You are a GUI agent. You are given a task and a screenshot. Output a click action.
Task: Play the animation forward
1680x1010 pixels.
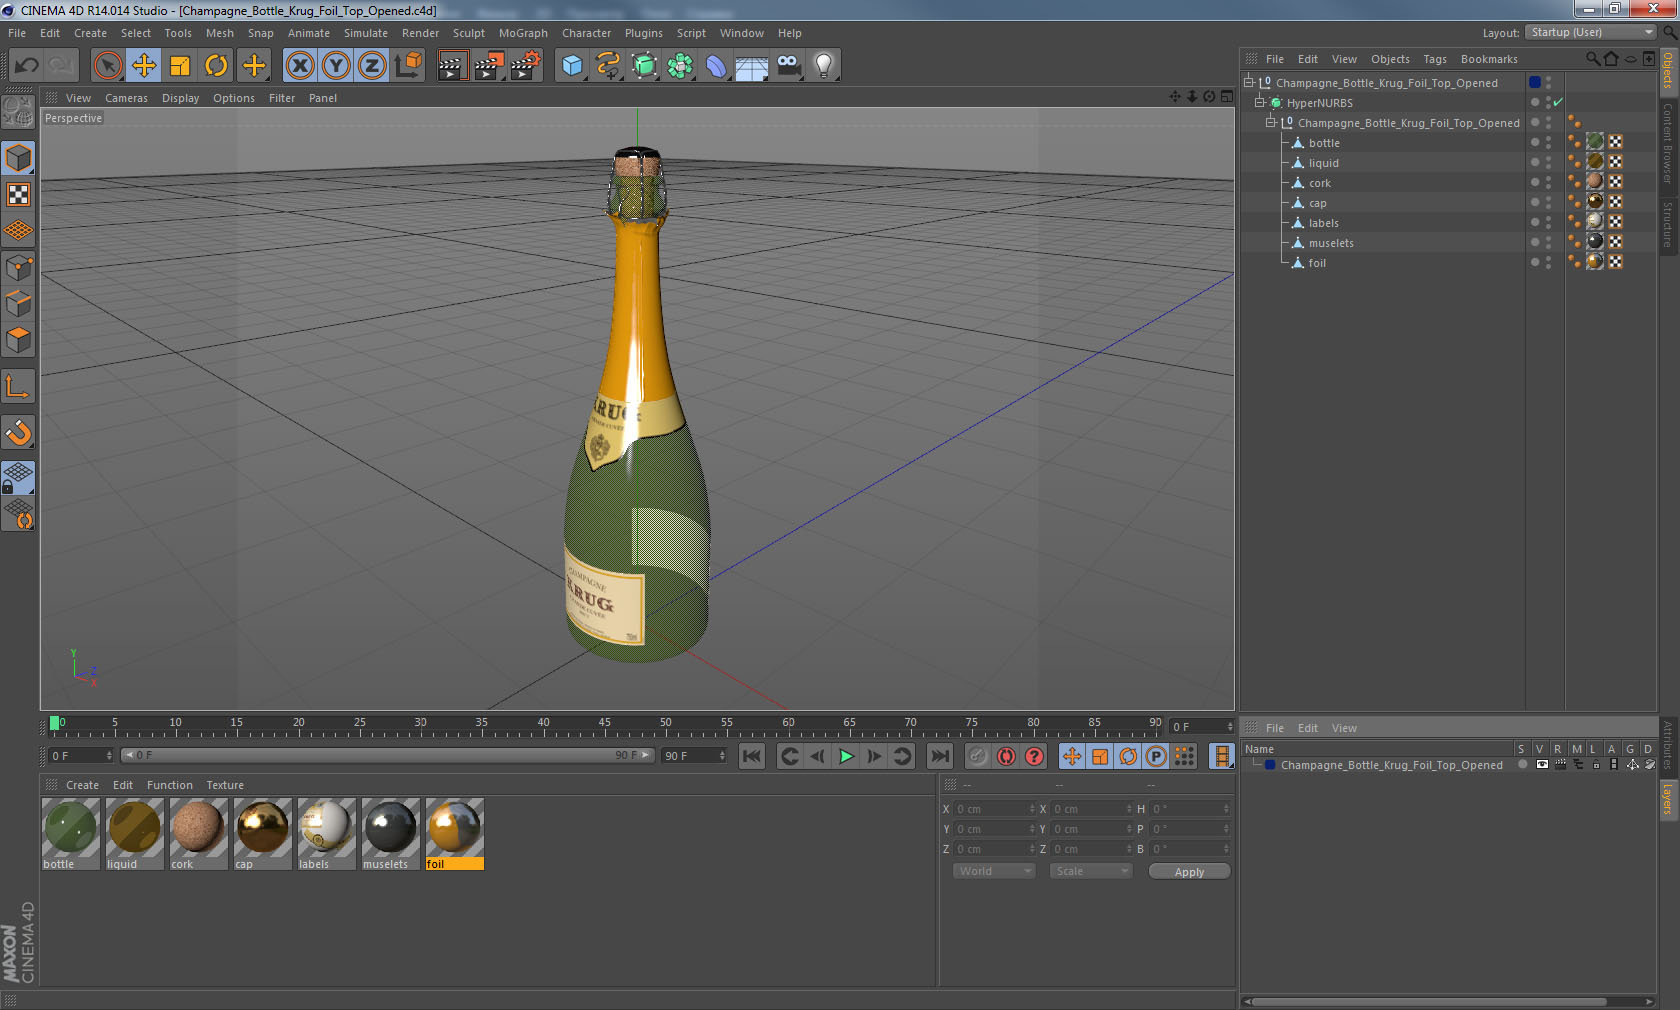[846, 756]
